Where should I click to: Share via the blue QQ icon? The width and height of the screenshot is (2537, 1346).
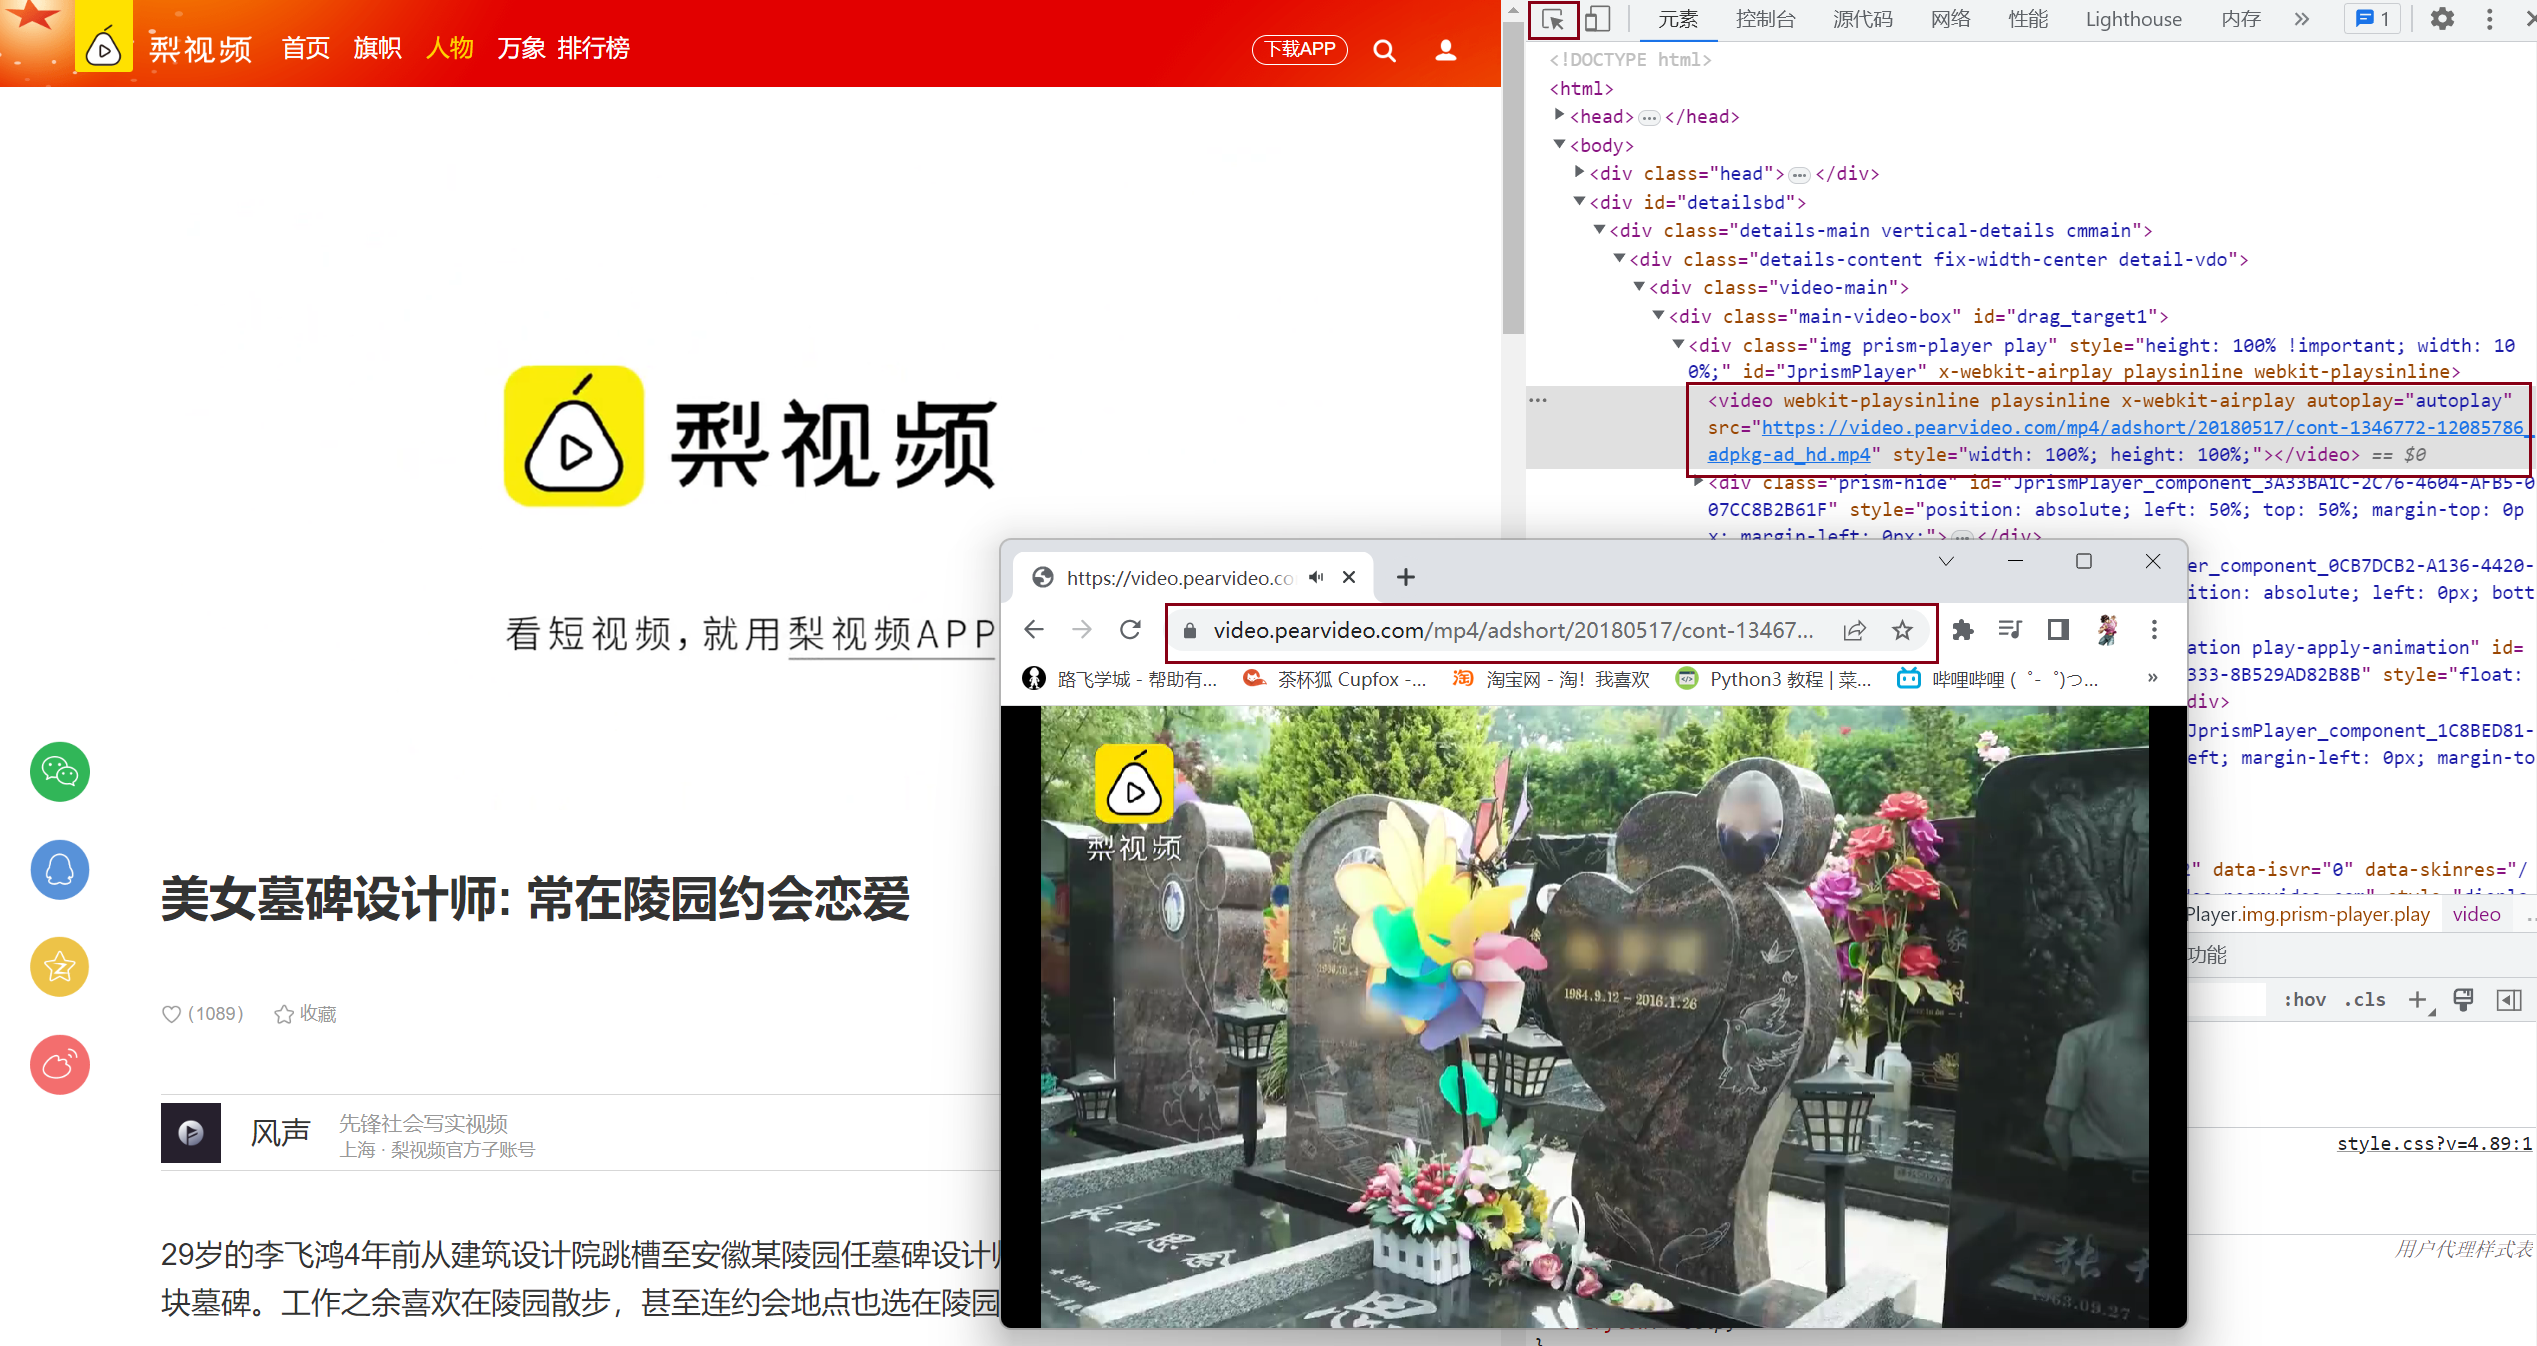60,869
